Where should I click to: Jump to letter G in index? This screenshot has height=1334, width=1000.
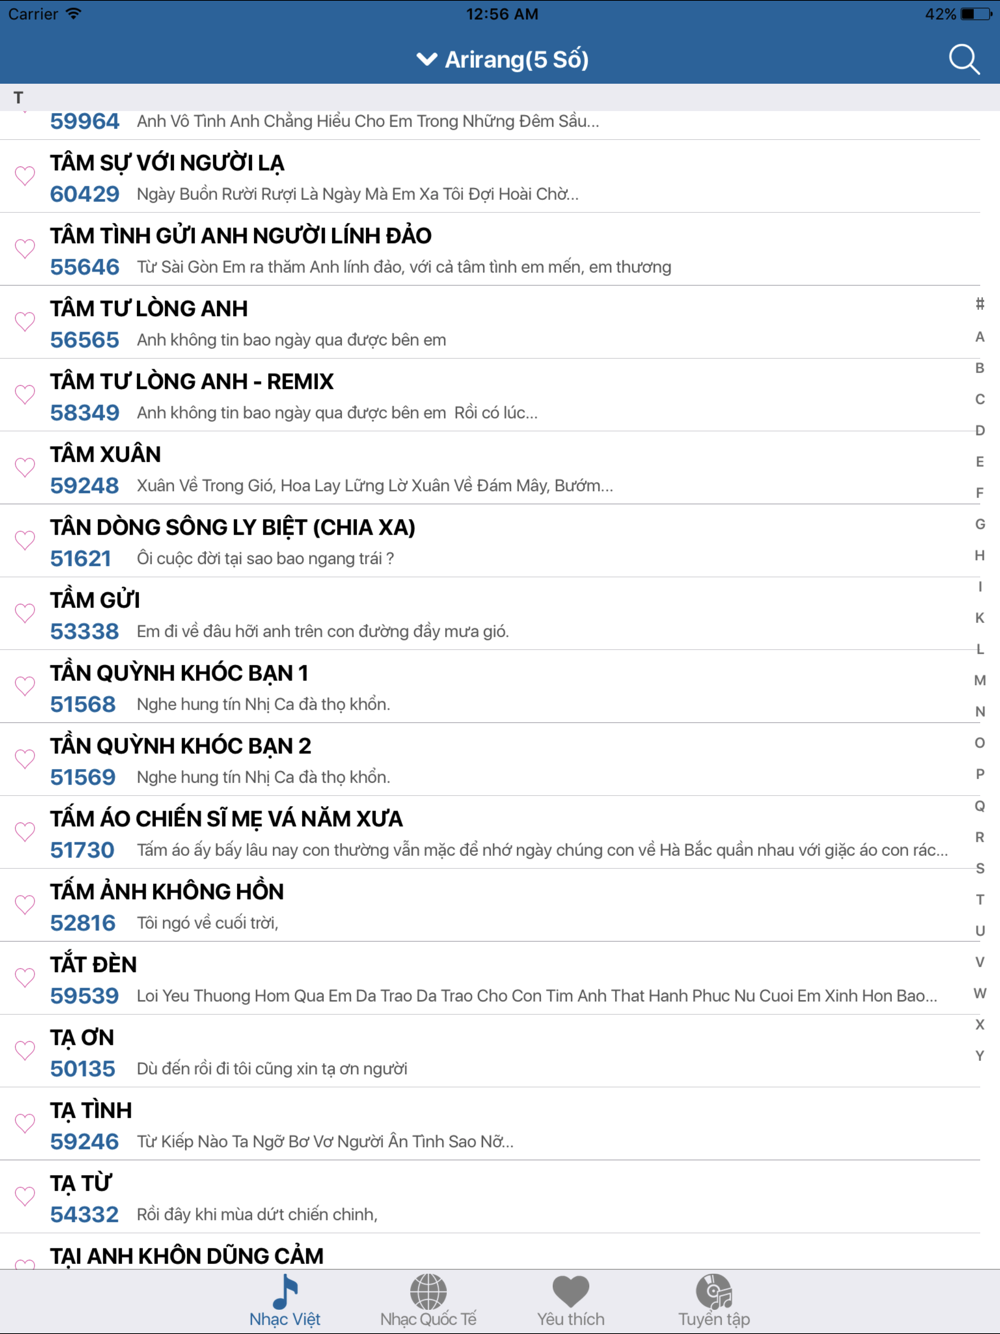click(x=980, y=524)
